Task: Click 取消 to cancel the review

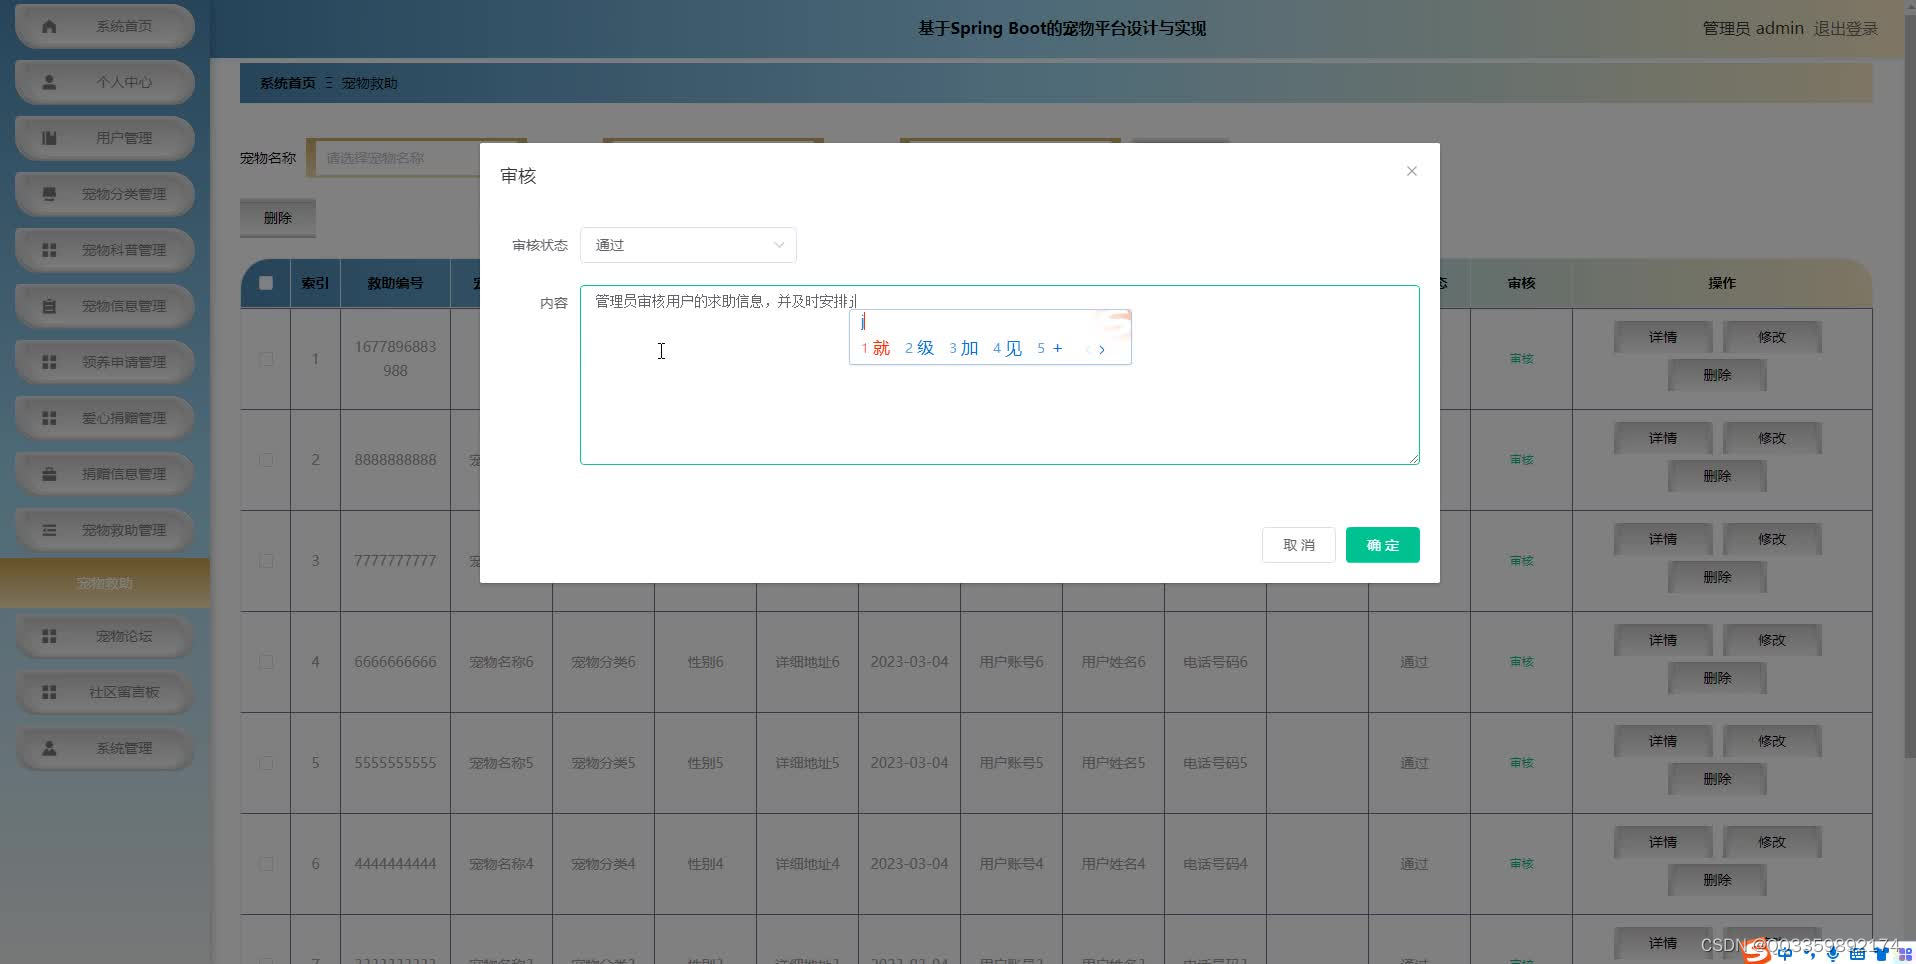Action: click(x=1299, y=545)
